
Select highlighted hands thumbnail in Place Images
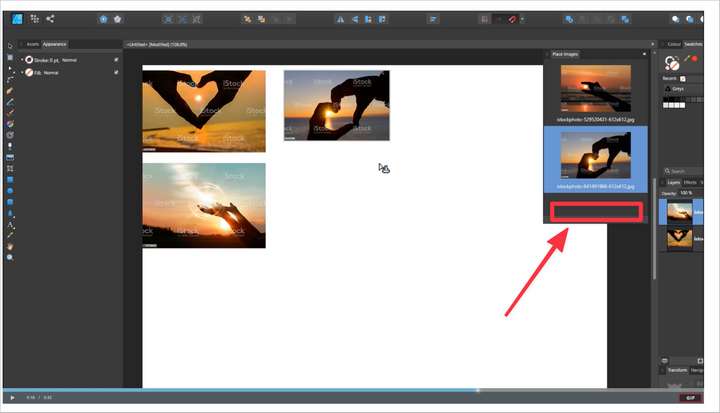[596, 155]
